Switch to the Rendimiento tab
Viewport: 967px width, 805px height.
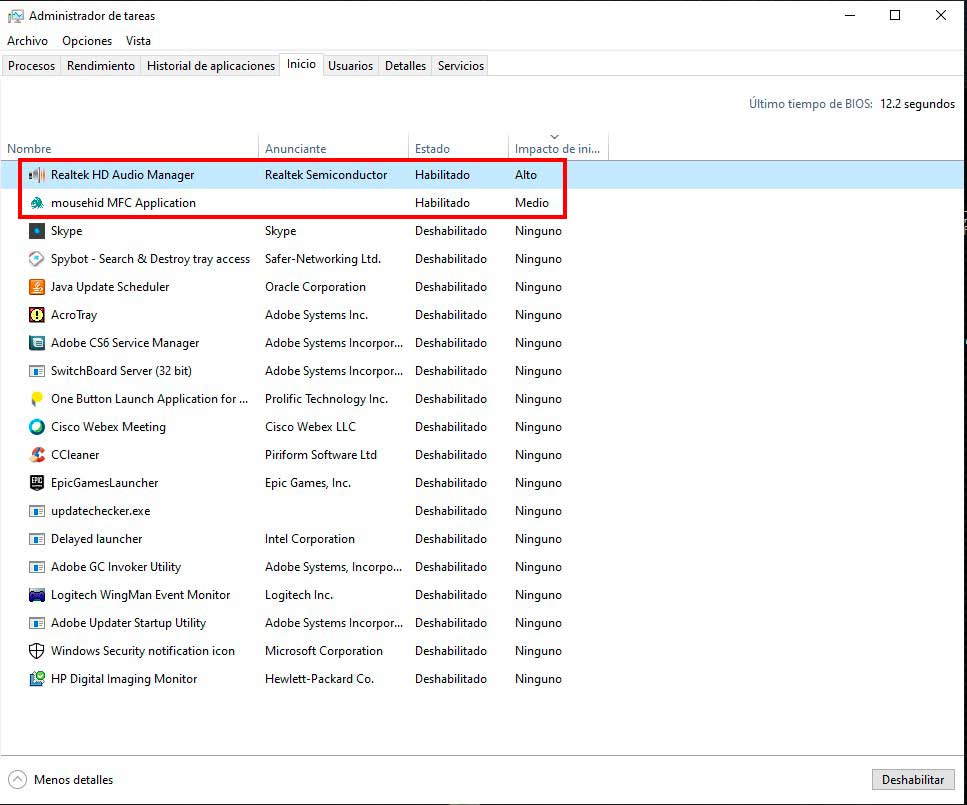[x=101, y=66]
